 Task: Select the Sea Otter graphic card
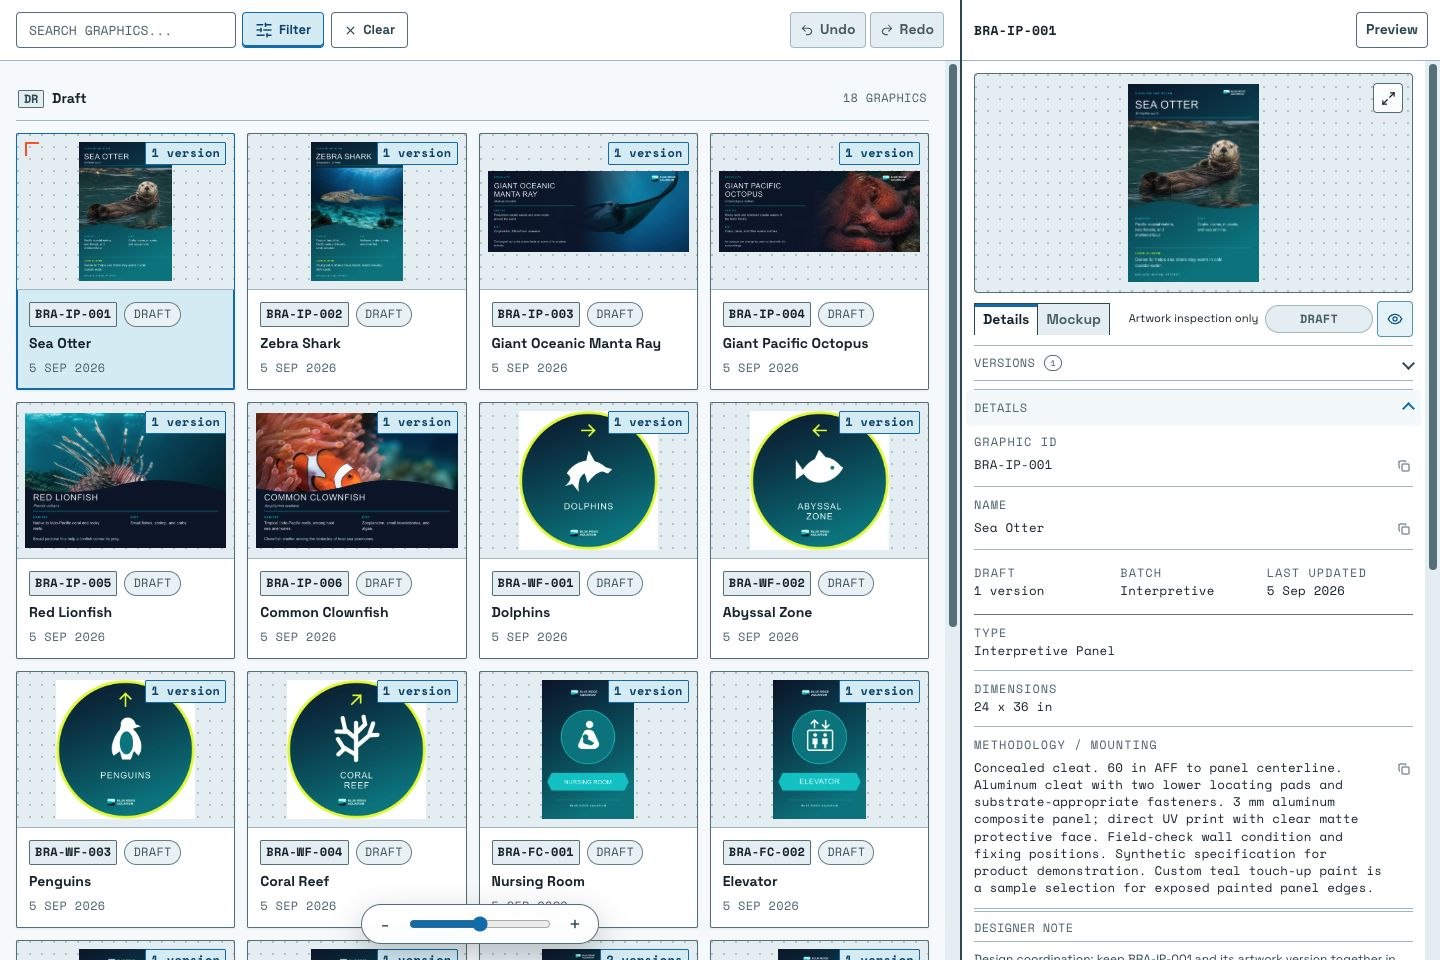pos(125,261)
